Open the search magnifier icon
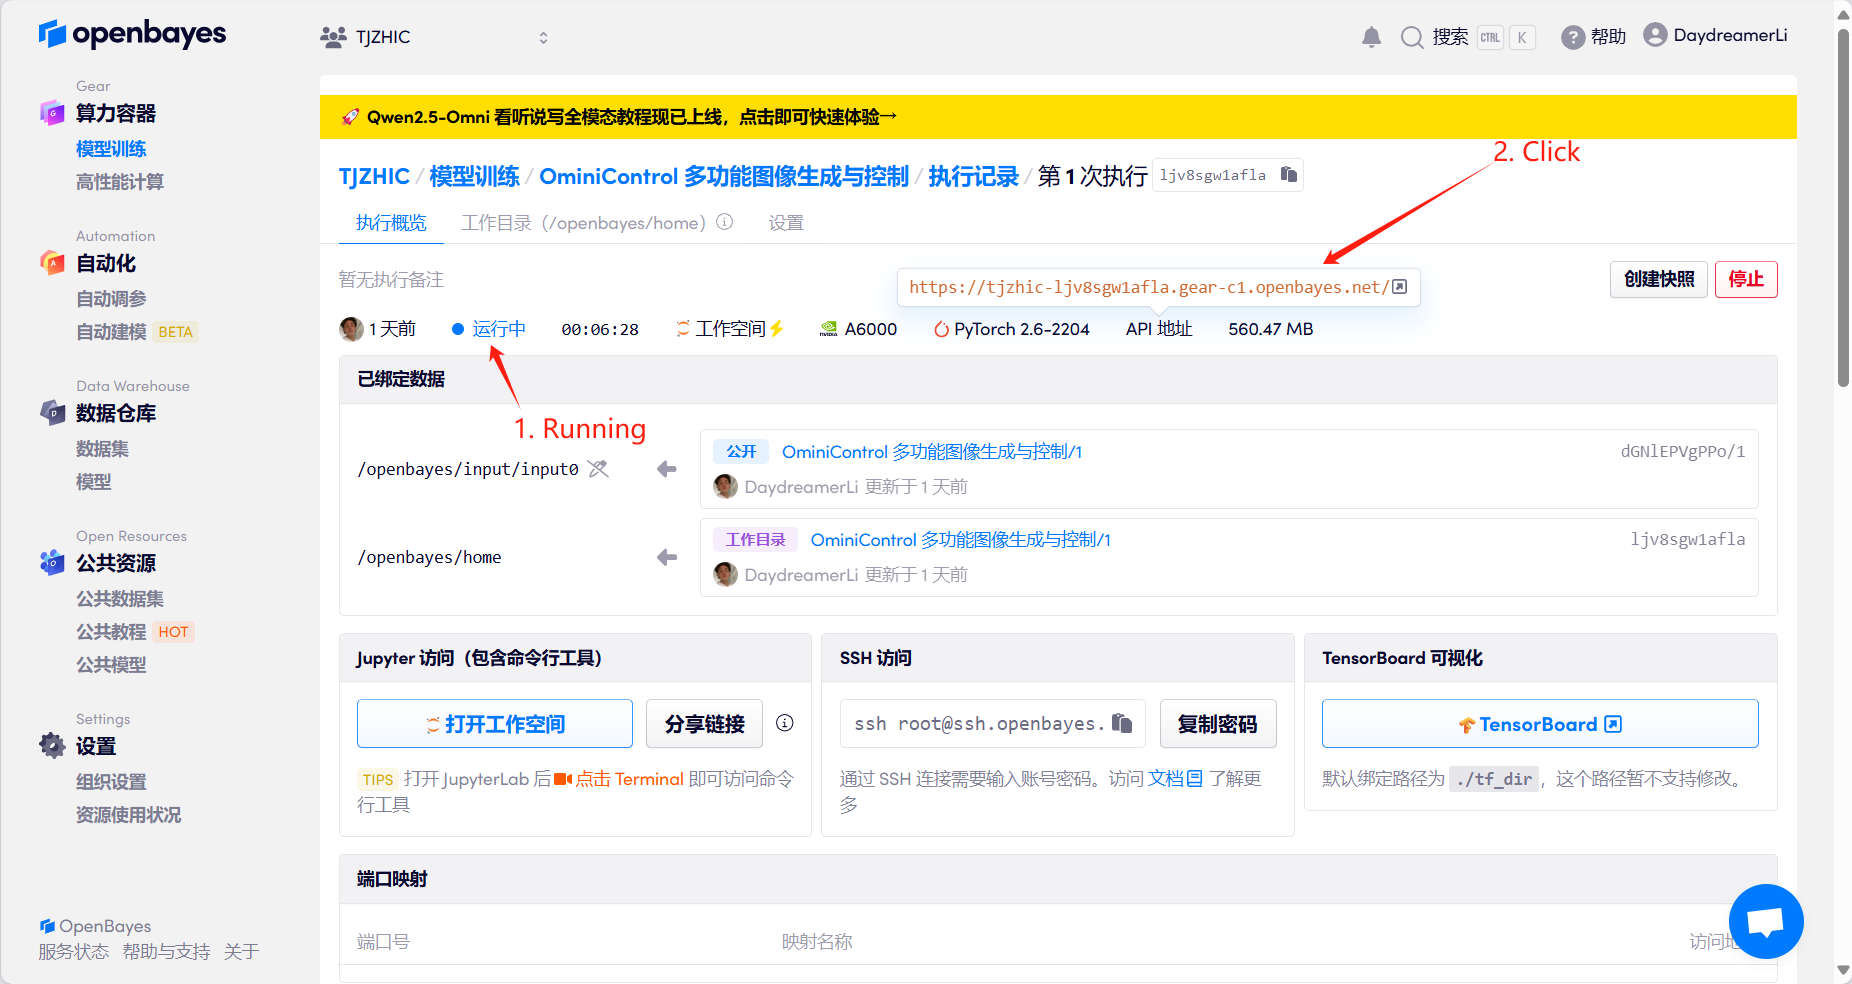 click(x=1411, y=37)
